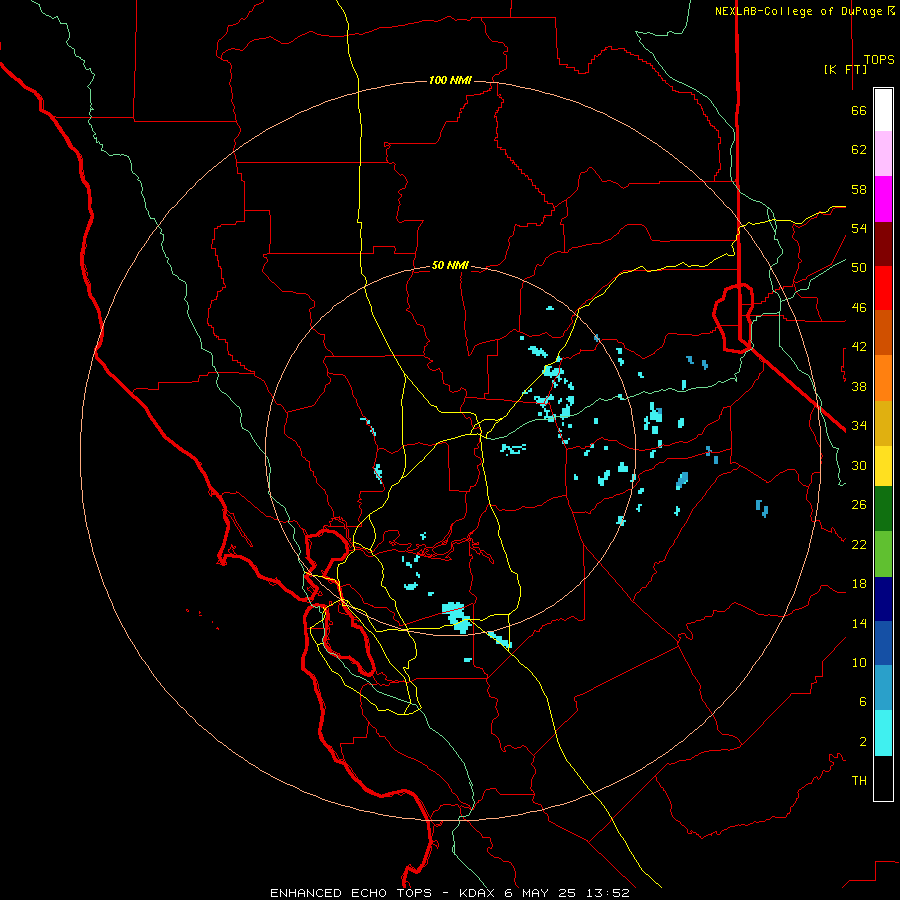Click the dark red 54 K FT swatch
Viewport: 900px width, 900px height.
[883, 243]
